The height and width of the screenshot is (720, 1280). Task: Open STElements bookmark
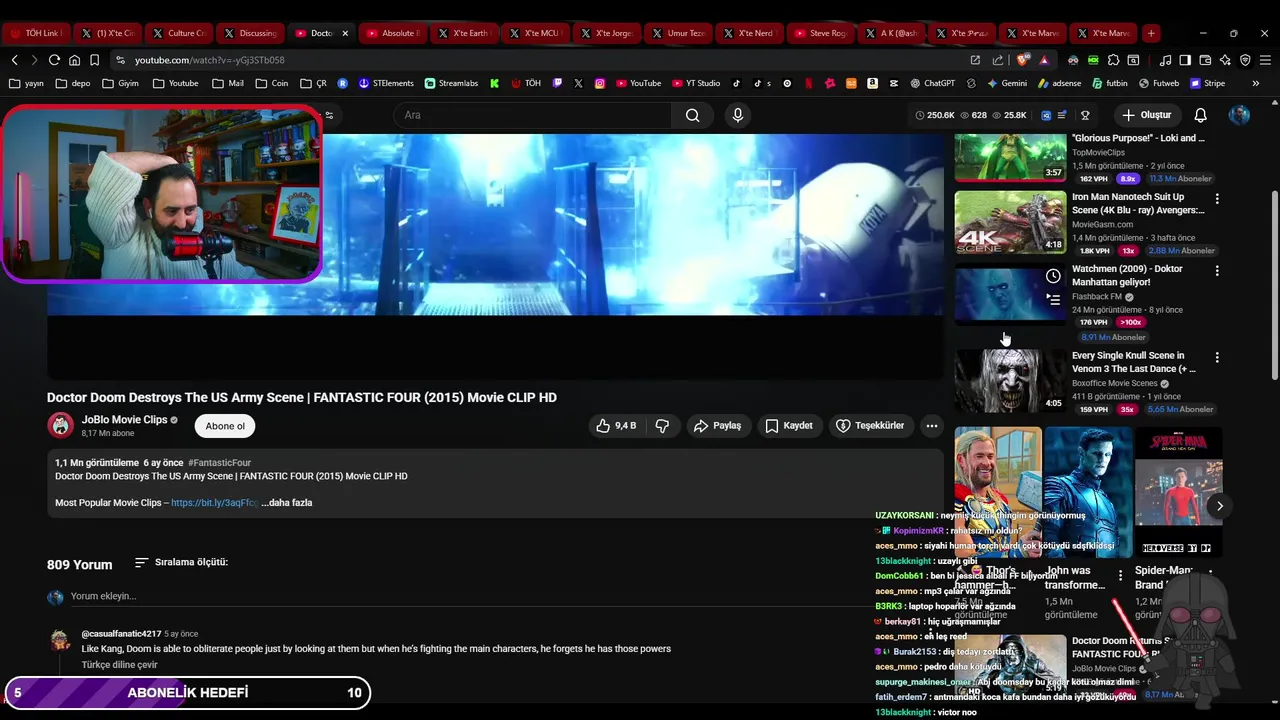[x=386, y=83]
